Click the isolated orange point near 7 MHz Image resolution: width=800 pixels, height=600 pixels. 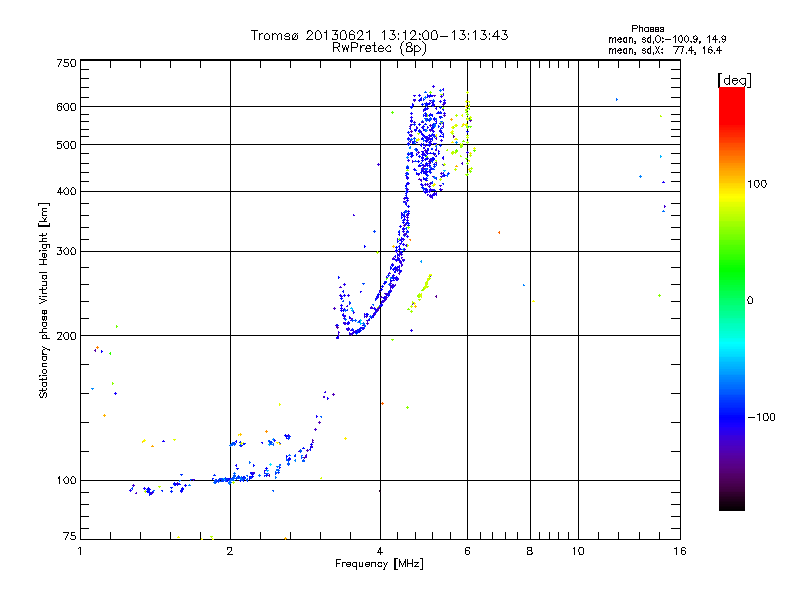click(x=499, y=233)
